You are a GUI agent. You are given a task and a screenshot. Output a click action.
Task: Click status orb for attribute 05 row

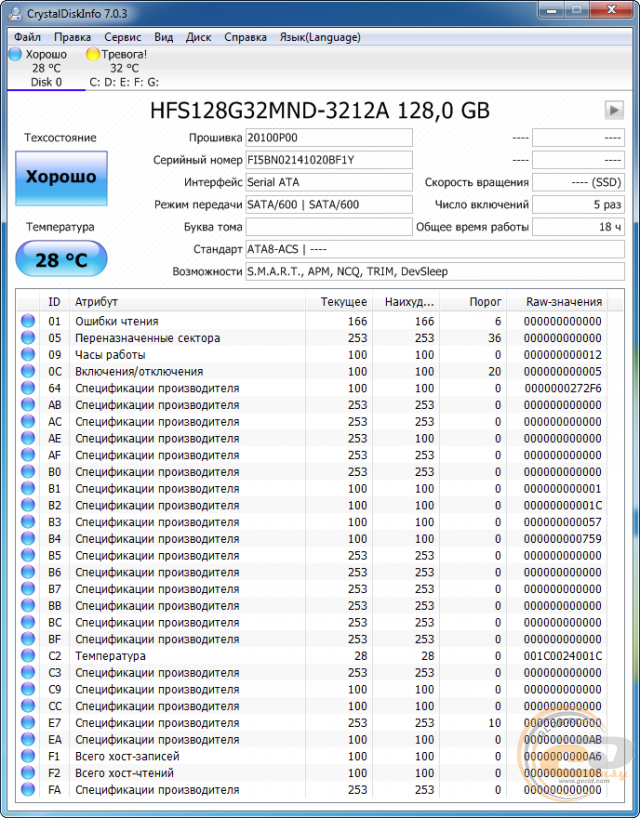28,338
